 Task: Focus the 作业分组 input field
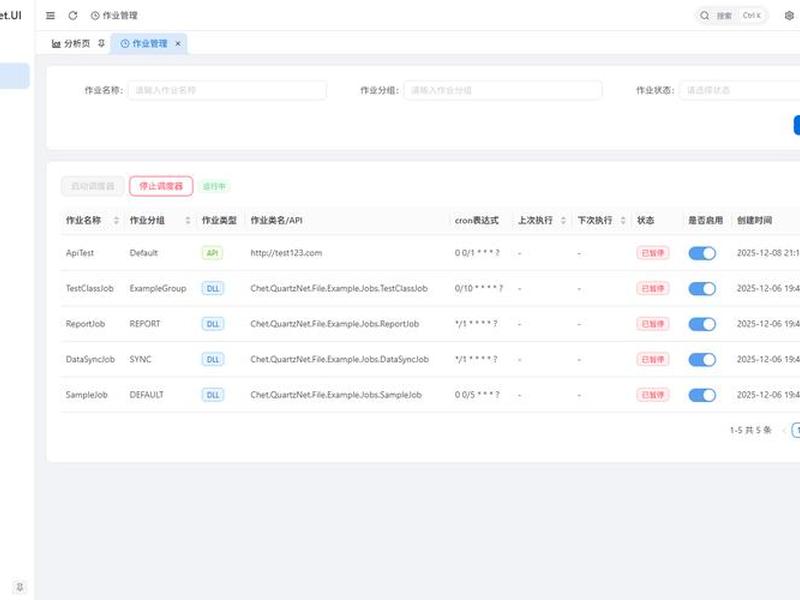[x=503, y=90]
